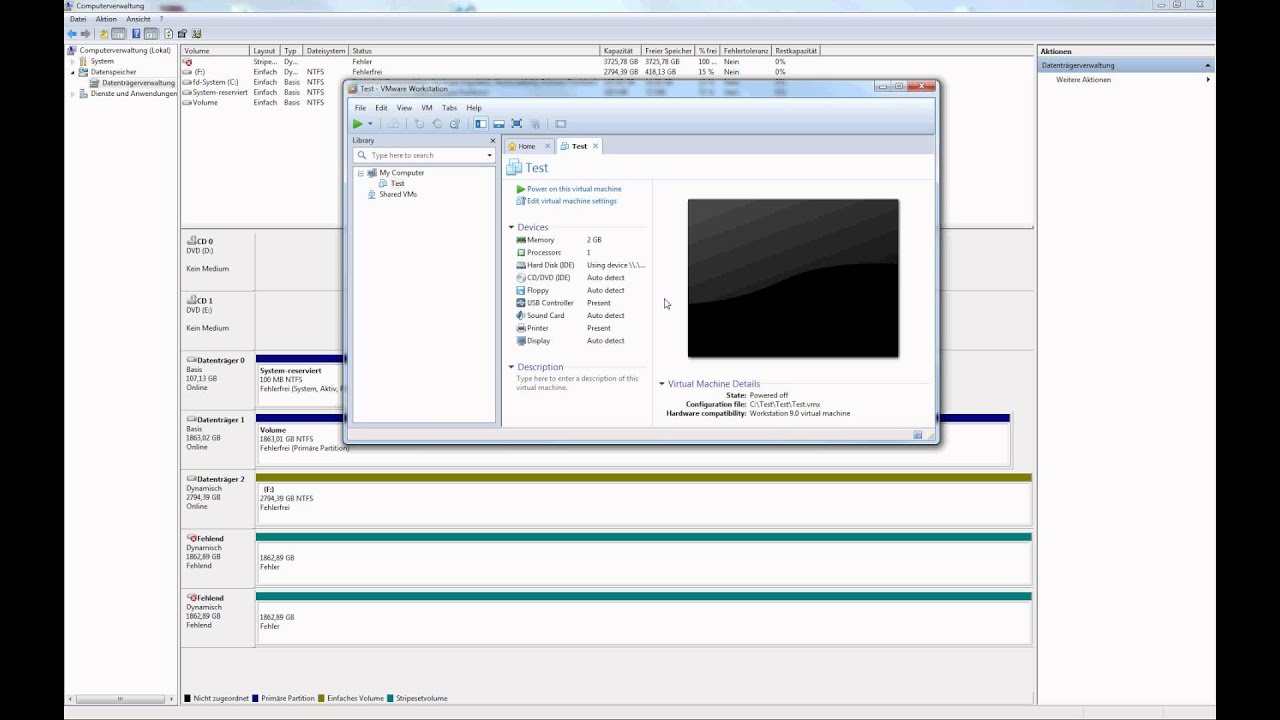Click the up-folder icon in Computerverwaltung toolbar
This screenshot has height=720, width=1280.
pos(103,34)
